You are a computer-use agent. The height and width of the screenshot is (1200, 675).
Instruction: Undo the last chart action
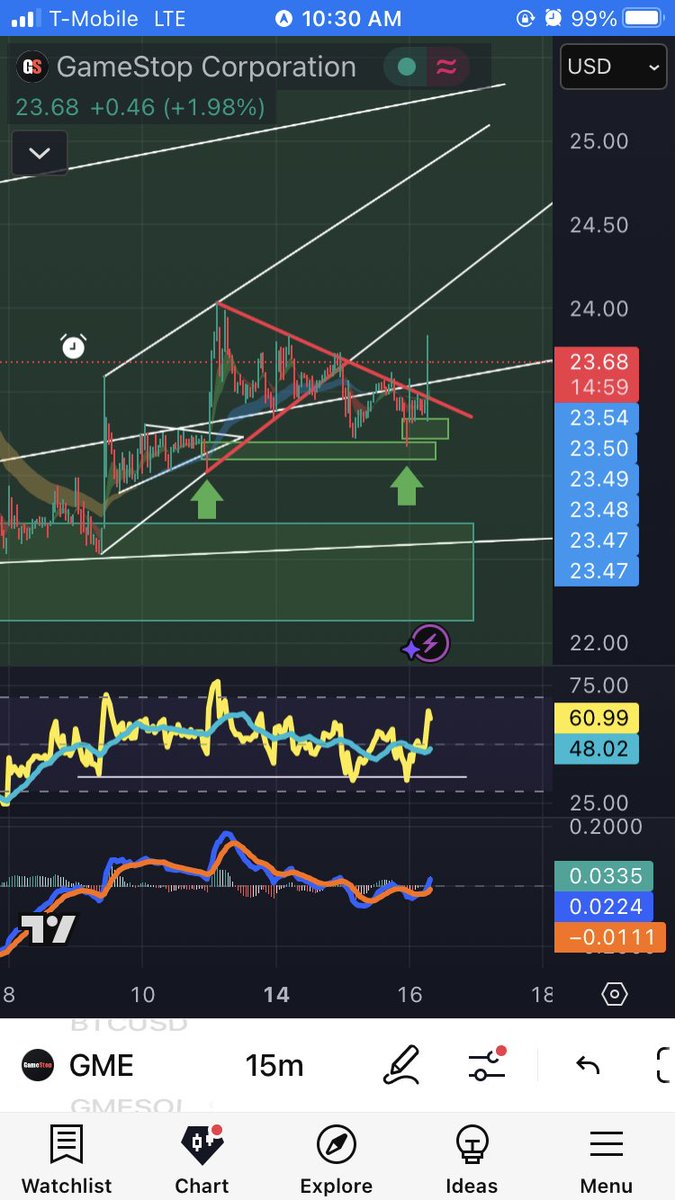(x=588, y=1066)
